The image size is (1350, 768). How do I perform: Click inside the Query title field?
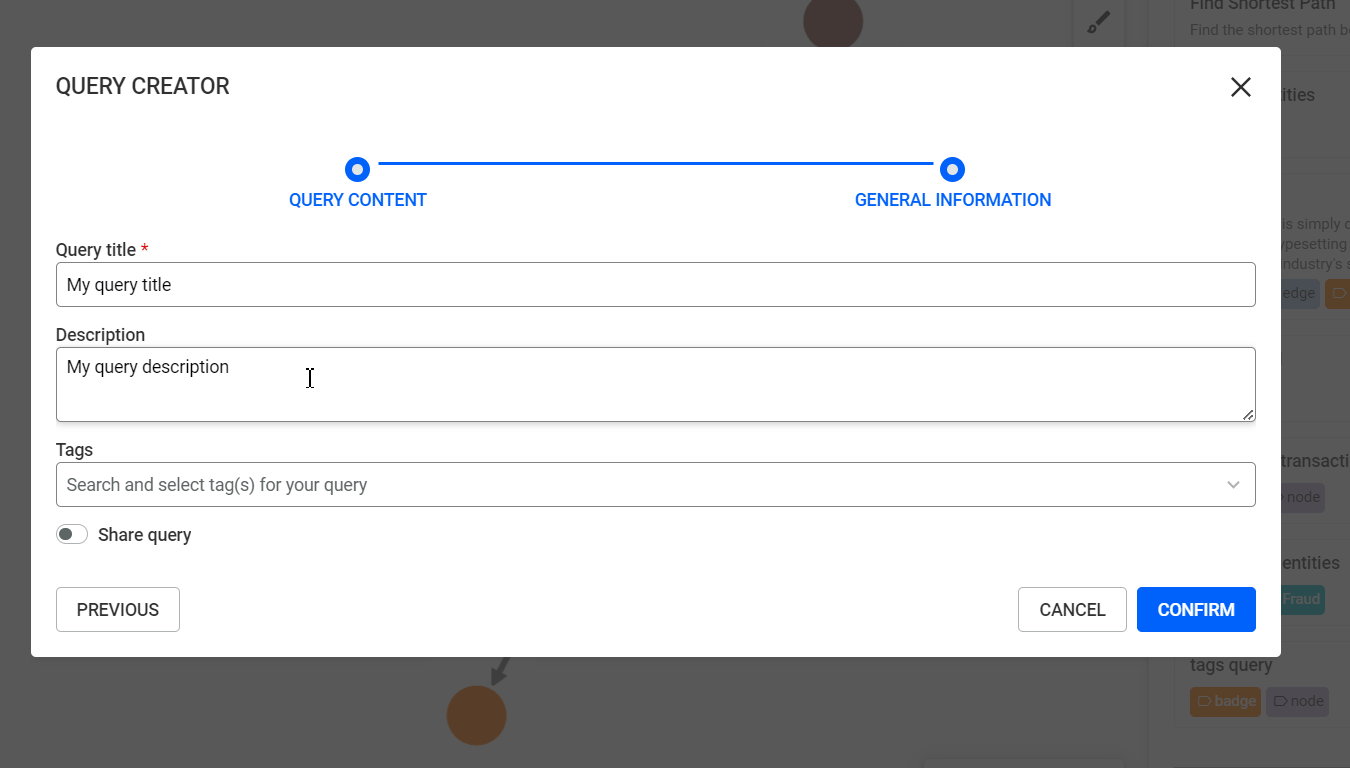point(656,284)
